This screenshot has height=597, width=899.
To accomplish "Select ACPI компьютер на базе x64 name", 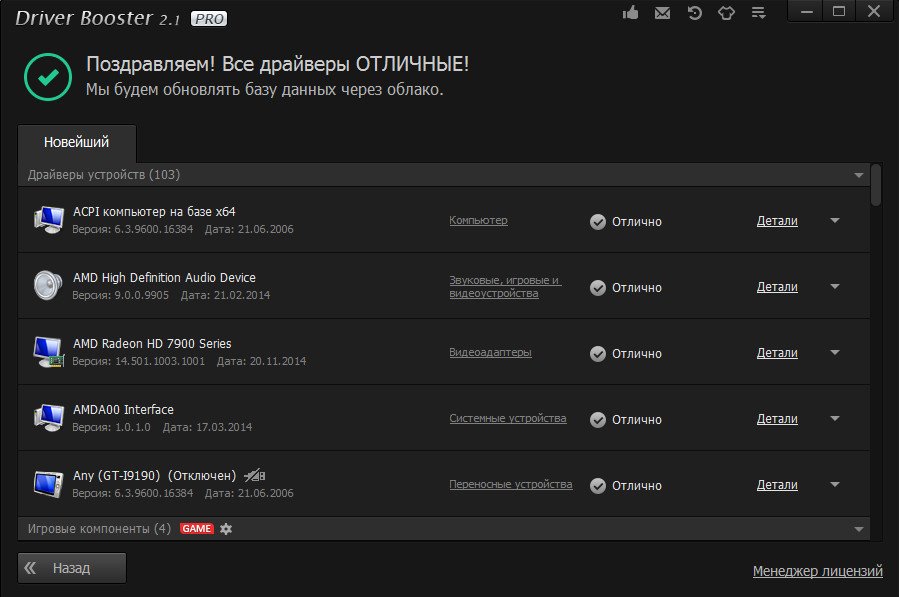I will [154, 212].
